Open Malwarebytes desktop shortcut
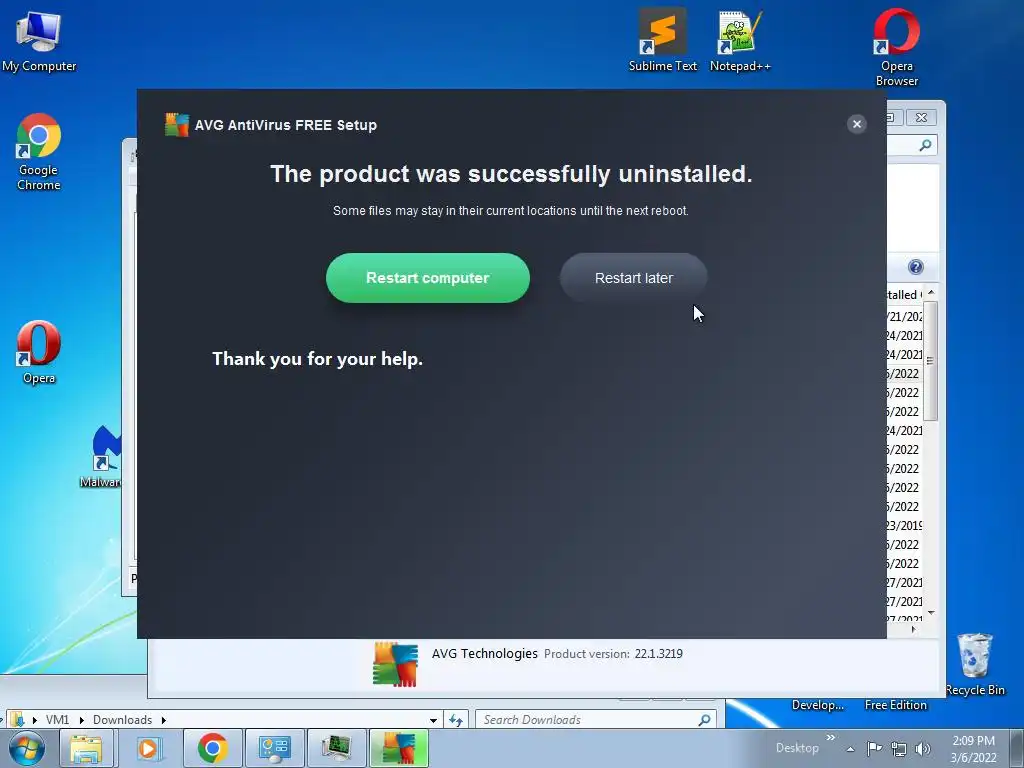The height and width of the screenshot is (768, 1024). click(x=102, y=456)
